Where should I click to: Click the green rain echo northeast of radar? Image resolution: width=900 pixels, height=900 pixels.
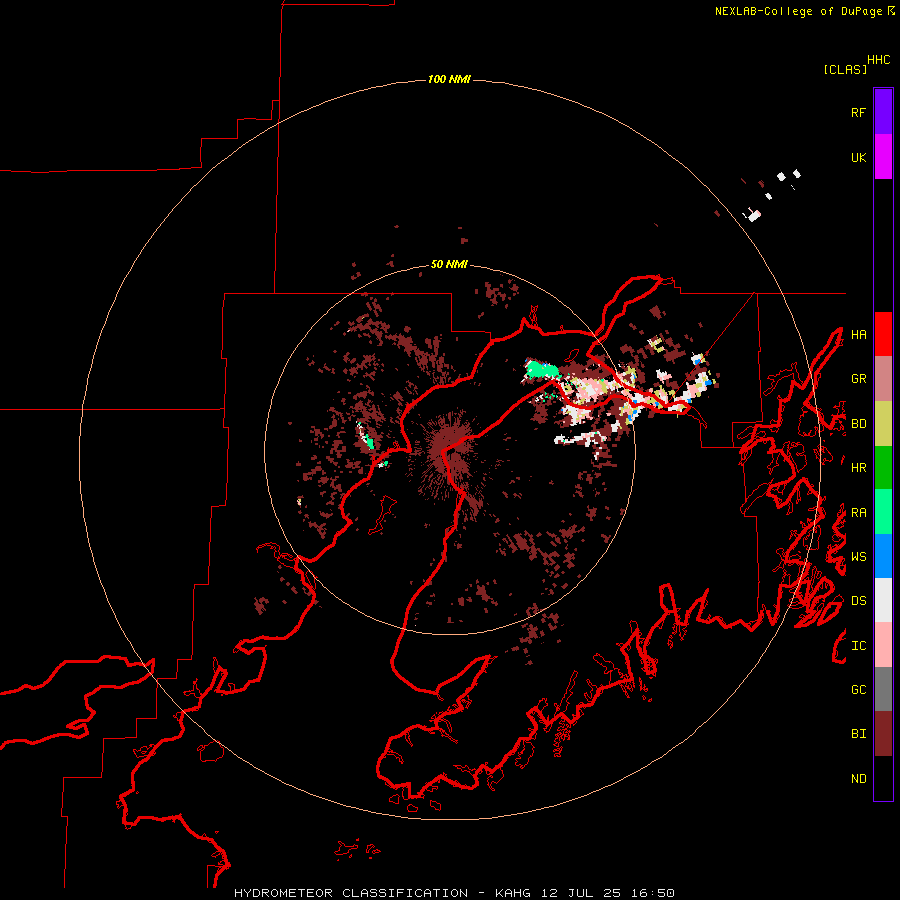pyautogui.click(x=541, y=370)
